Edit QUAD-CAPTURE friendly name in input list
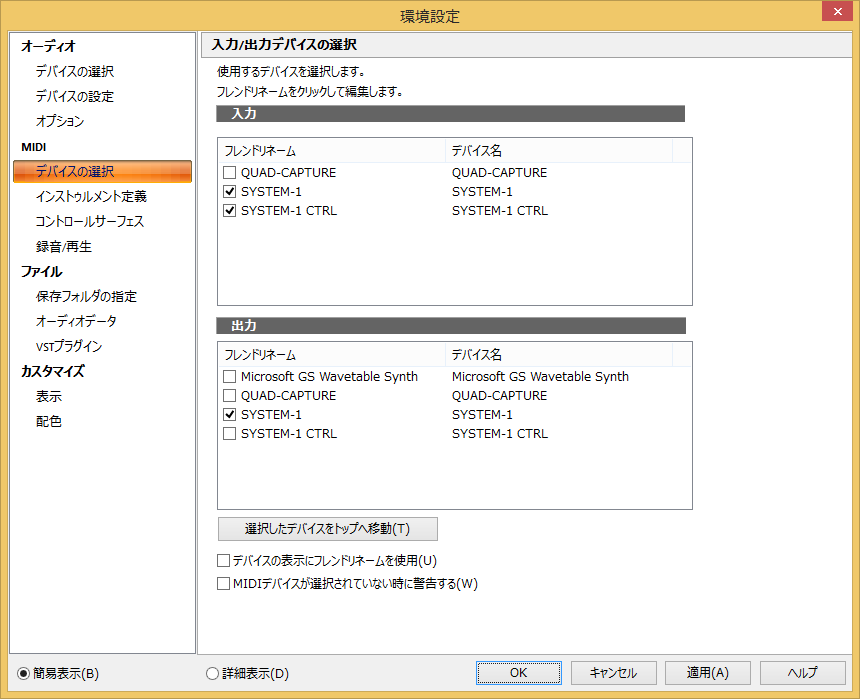 pos(288,173)
